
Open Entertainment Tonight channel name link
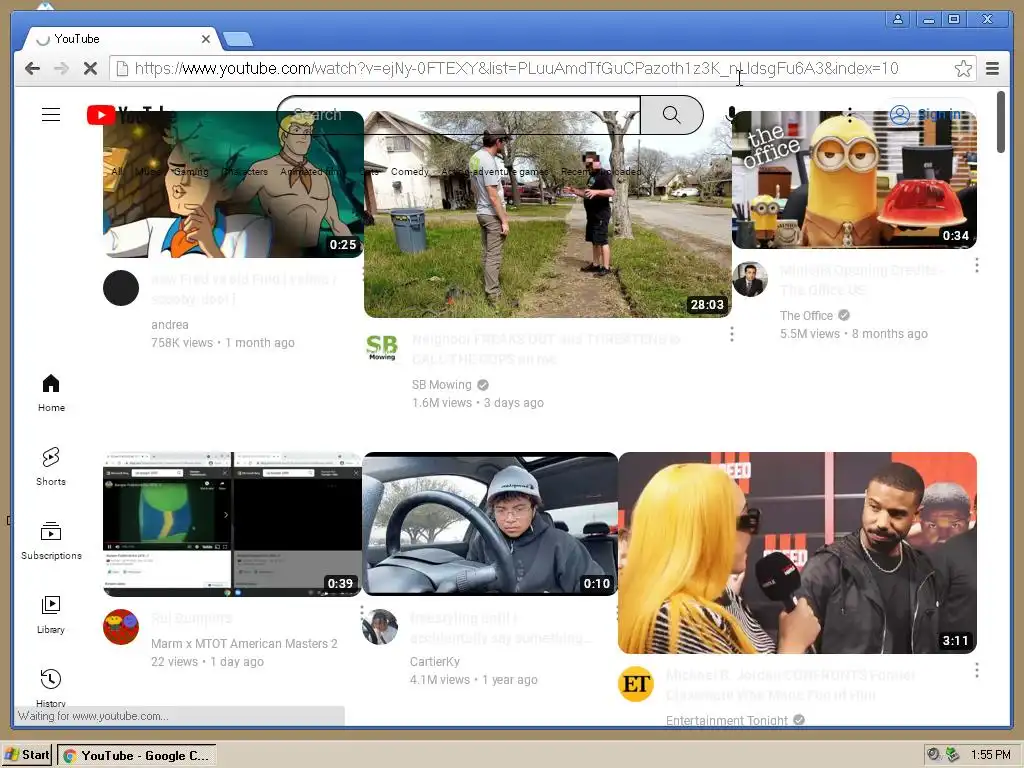[x=726, y=720]
